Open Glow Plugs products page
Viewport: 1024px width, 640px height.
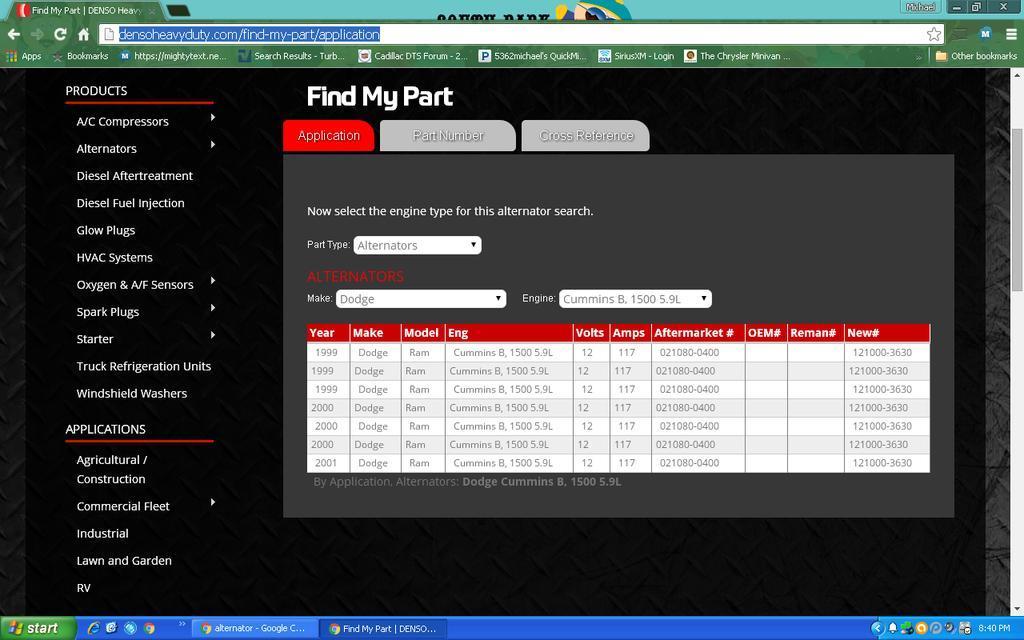click(x=106, y=231)
